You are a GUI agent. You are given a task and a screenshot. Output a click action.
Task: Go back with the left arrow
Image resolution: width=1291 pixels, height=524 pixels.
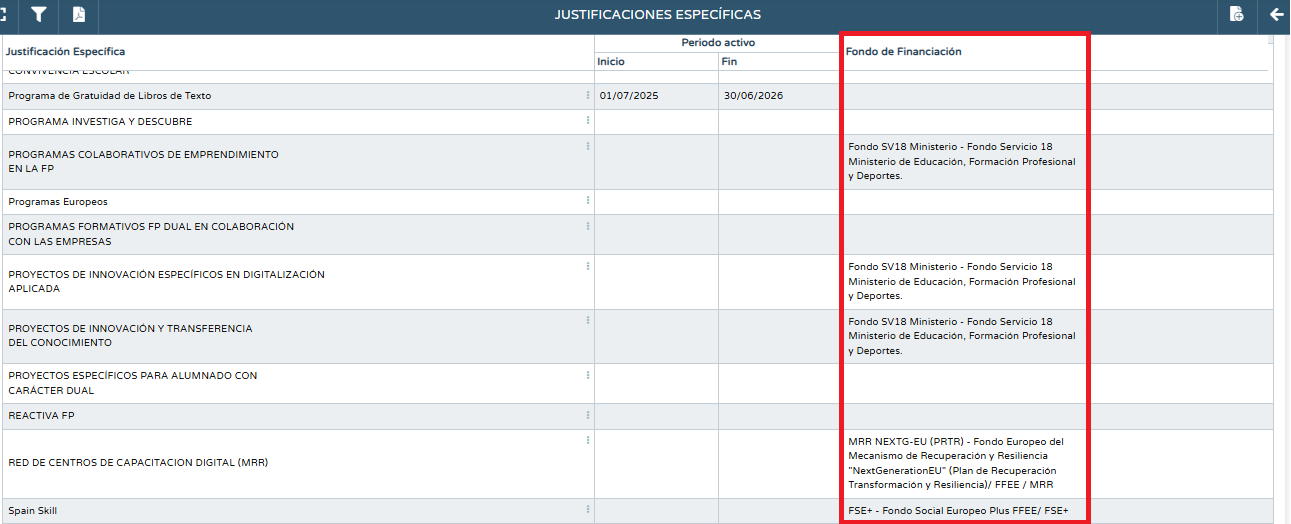[x=1276, y=14]
